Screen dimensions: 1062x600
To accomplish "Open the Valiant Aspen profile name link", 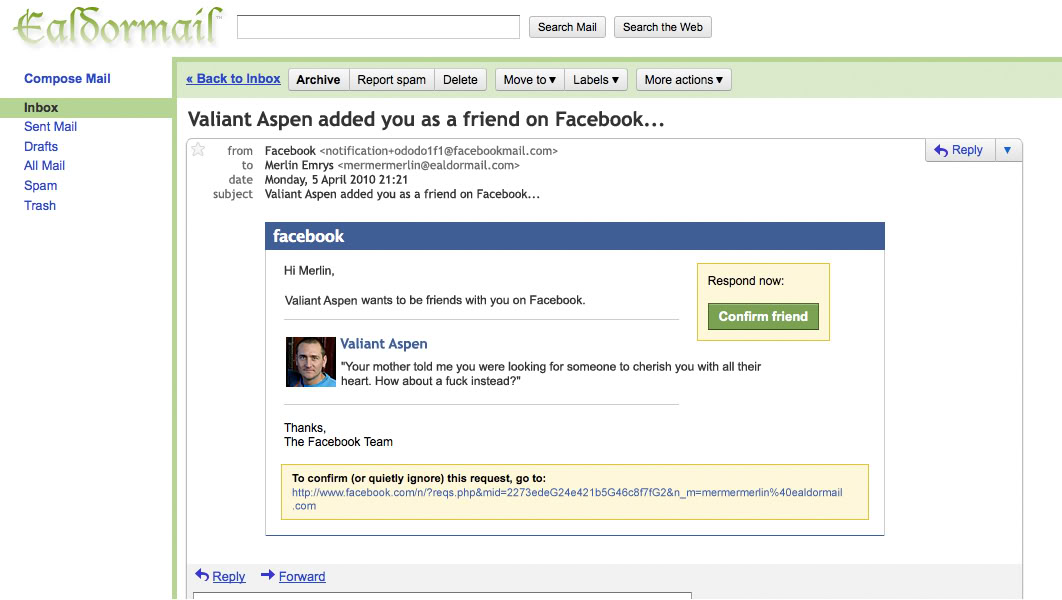I will pos(383,344).
